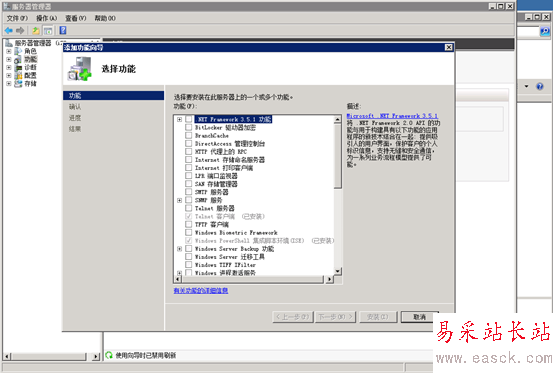The width and height of the screenshot is (553, 373).
Task: Expand the Windows 进程激活服务 node
Action: pos(180,273)
